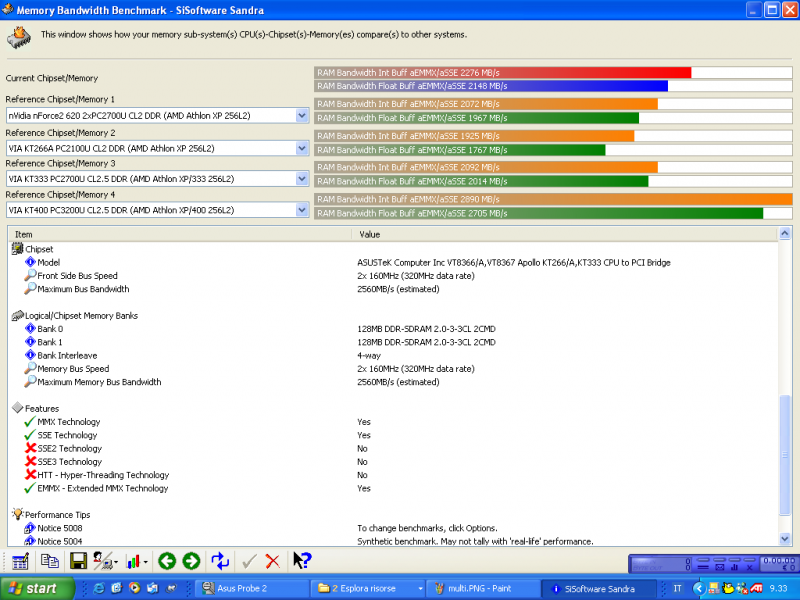Click magnifier icon beside Maximum Bus Bandwidth
Screen dimensions: 800x600
coord(30,288)
